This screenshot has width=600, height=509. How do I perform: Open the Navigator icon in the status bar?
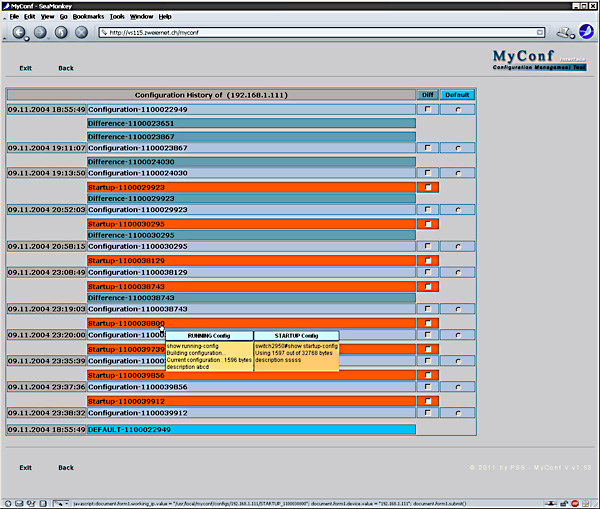(x=8, y=503)
